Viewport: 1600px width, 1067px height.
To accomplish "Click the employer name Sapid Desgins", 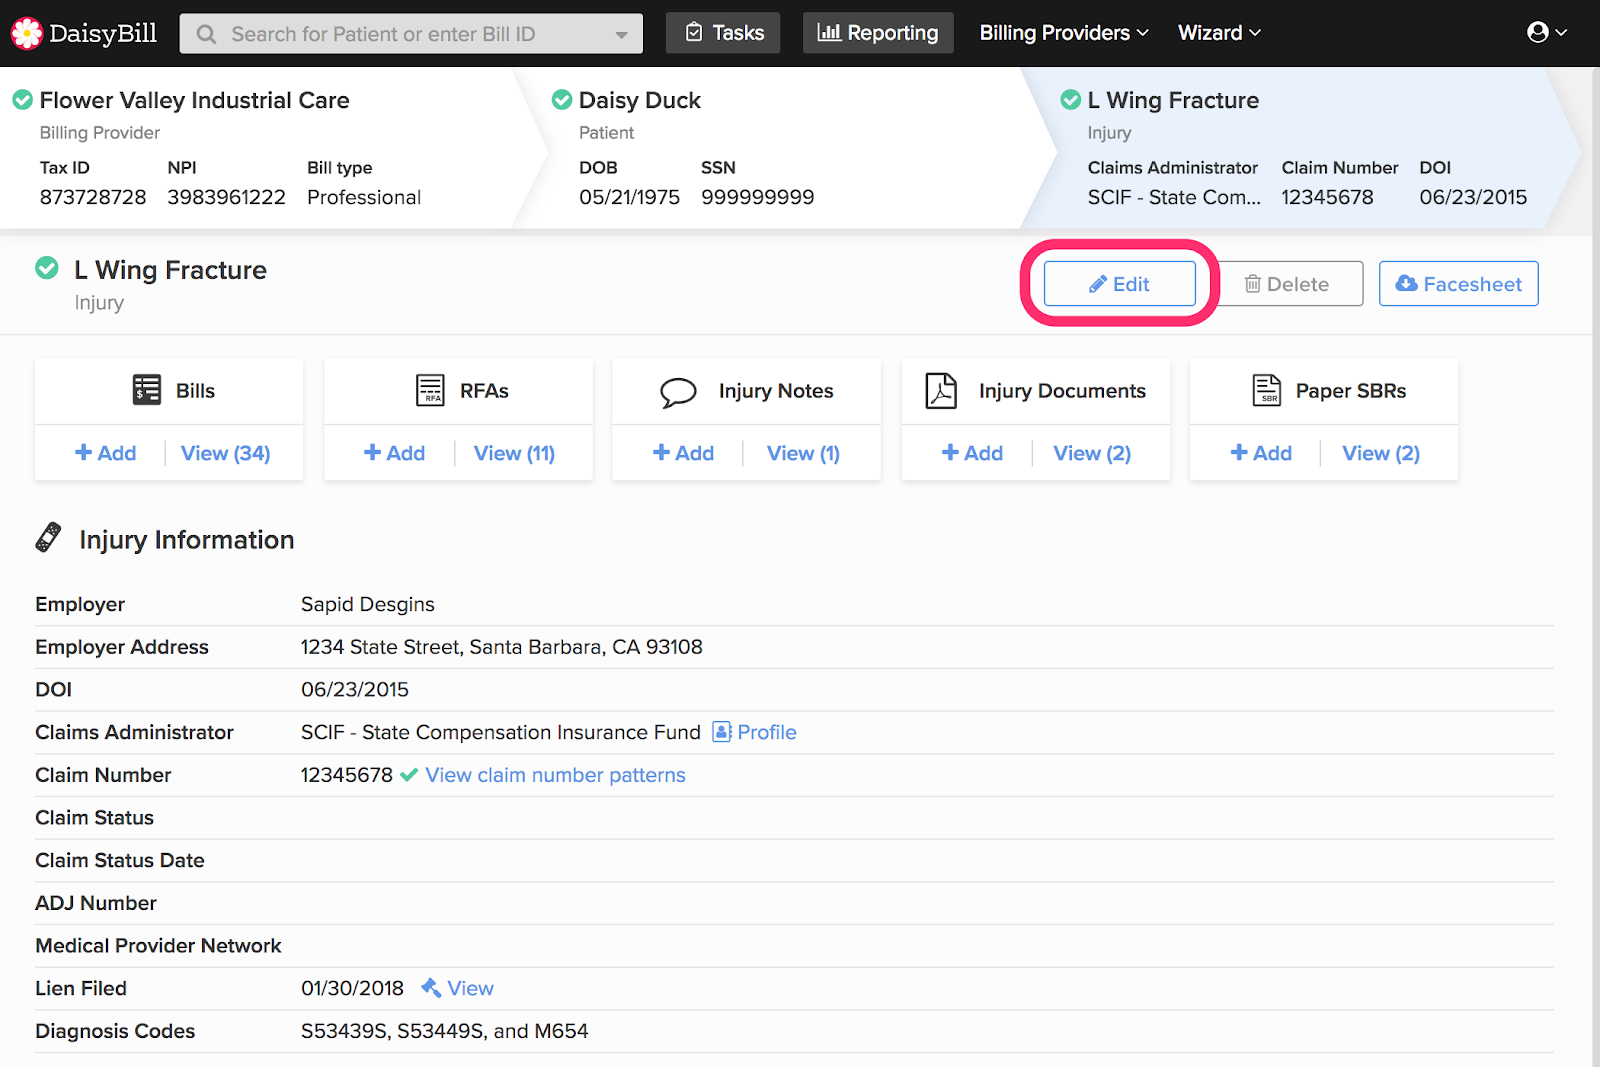I will coord(368,604).
